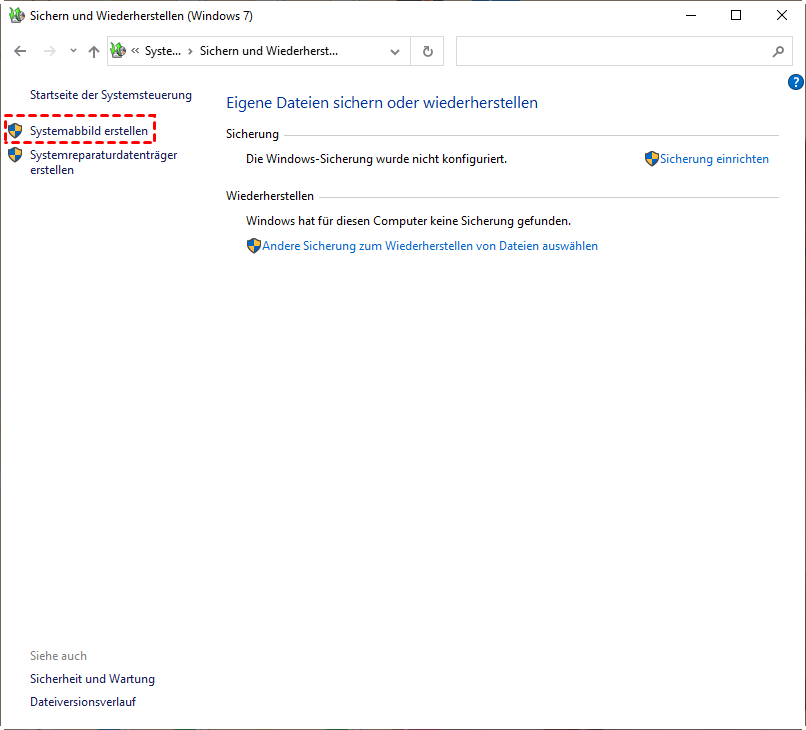
Task: Refresh the Sichern und Wiederherstellen page
Action: [427, 51]
